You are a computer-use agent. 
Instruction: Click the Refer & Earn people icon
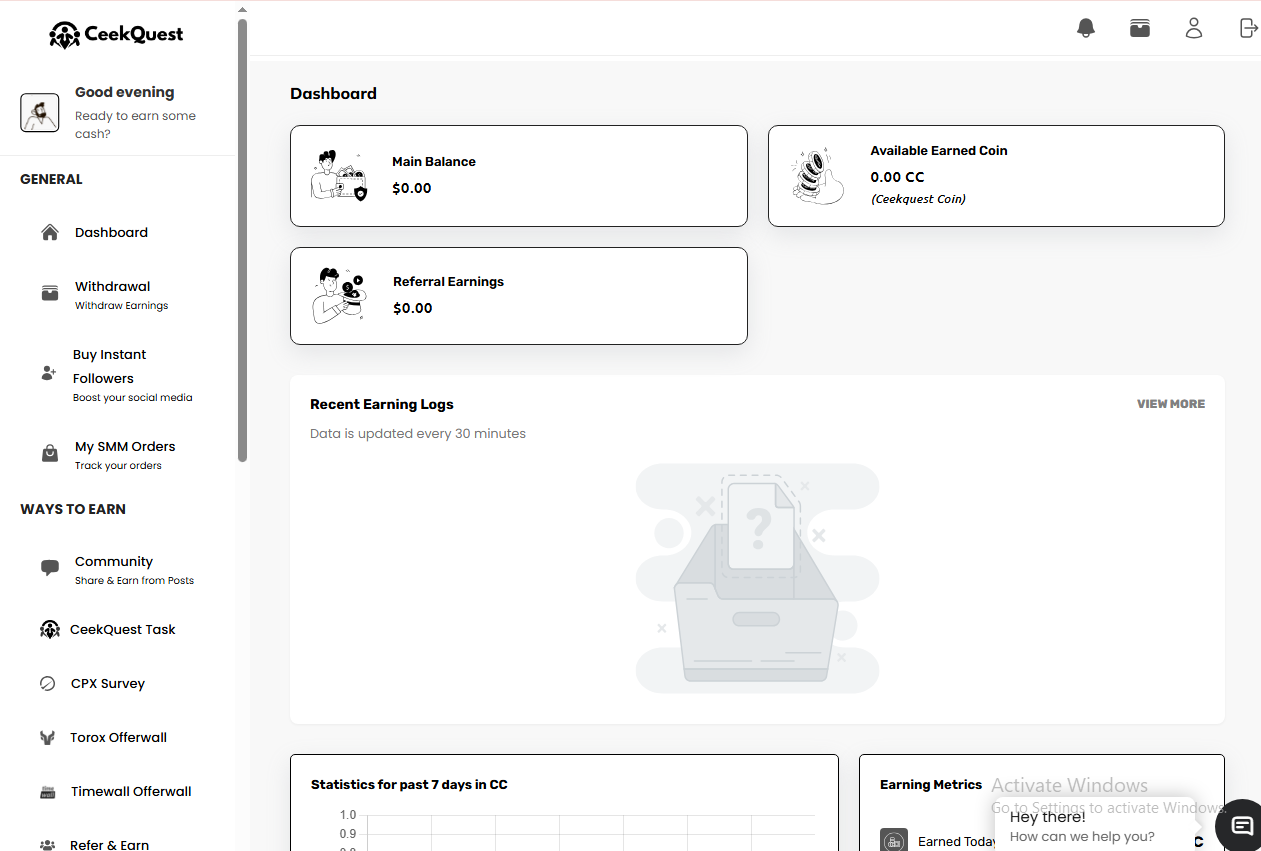47,845
